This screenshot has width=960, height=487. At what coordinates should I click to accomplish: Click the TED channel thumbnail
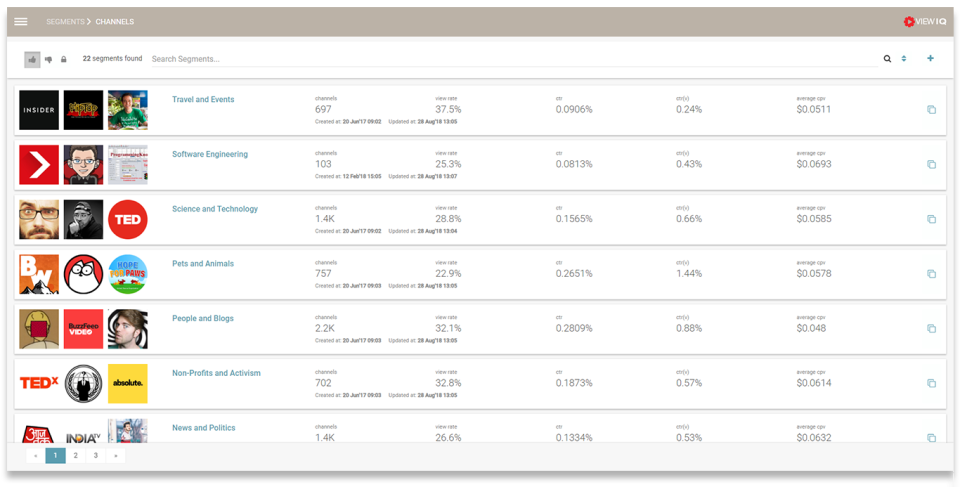pyautogui.click(x=128, y=219)
